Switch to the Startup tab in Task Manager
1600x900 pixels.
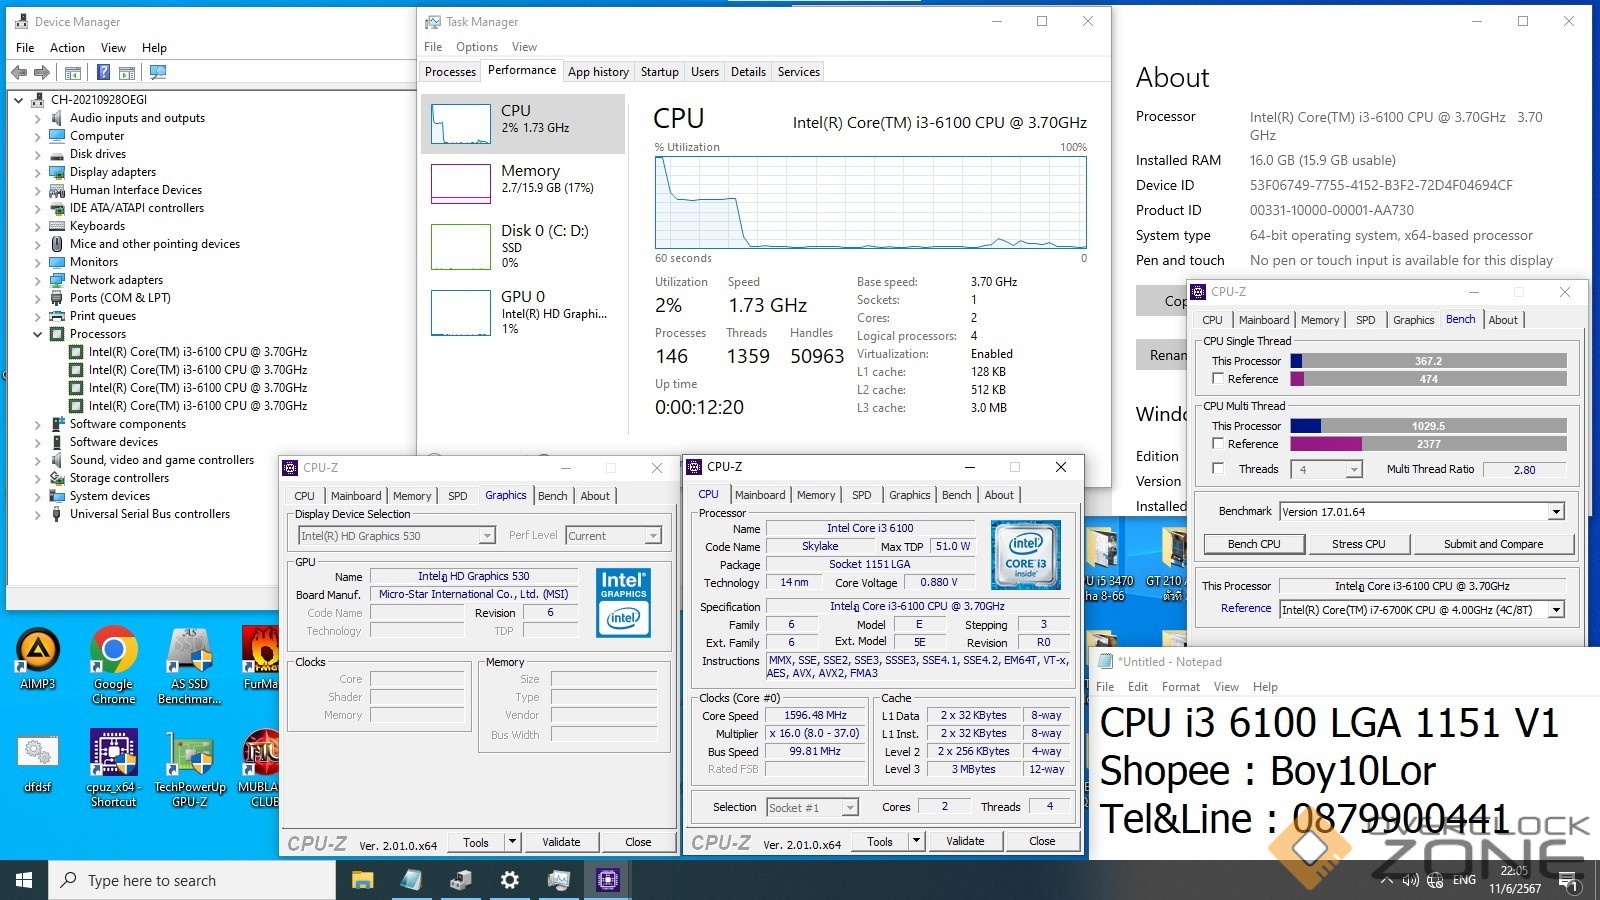659,72
